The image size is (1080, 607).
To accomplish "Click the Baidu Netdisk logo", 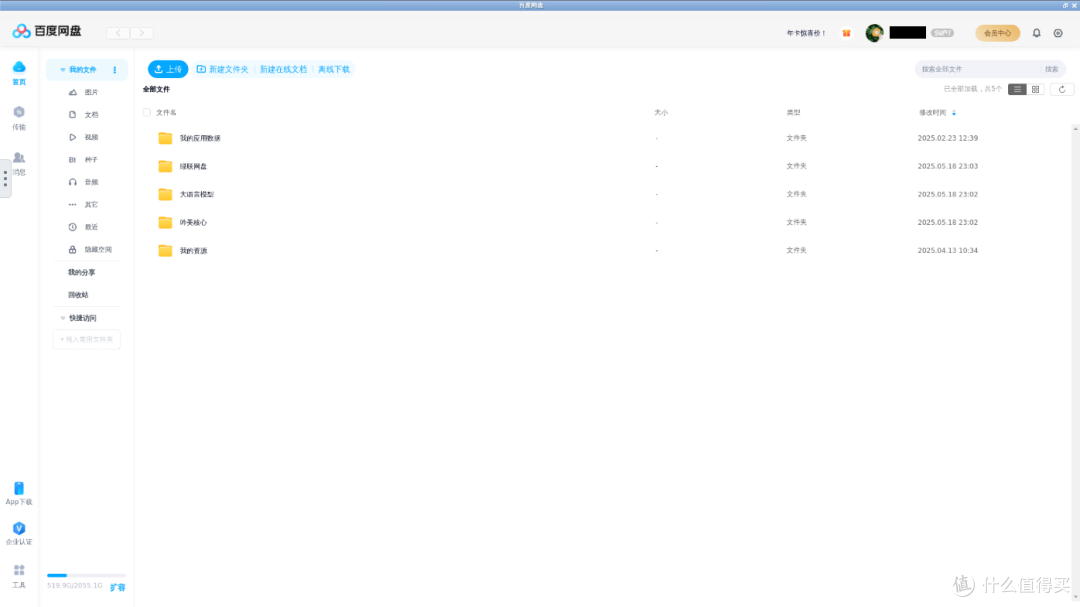I will (47, 31).
